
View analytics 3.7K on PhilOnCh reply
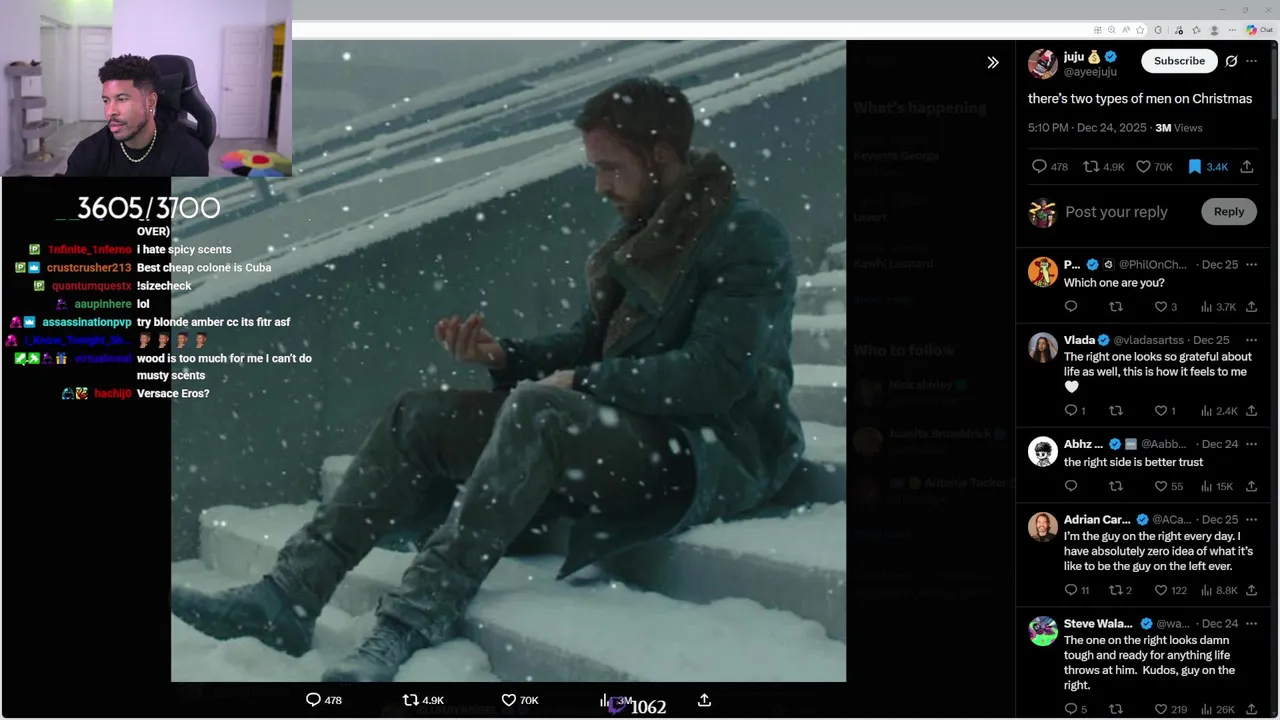[x=1218, y=307]
